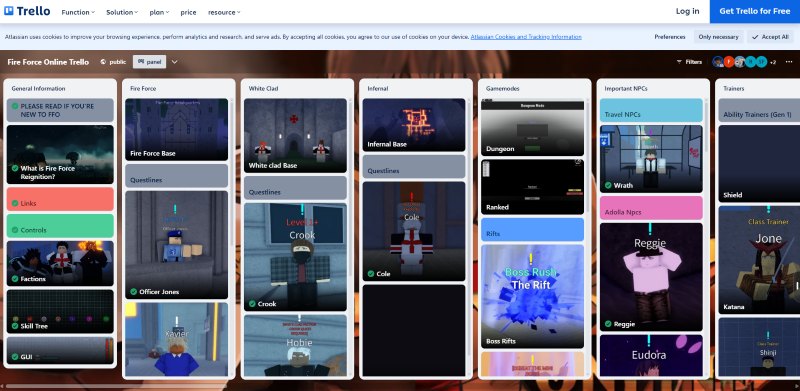Expand the resource menu

click(x=224, y=12)
